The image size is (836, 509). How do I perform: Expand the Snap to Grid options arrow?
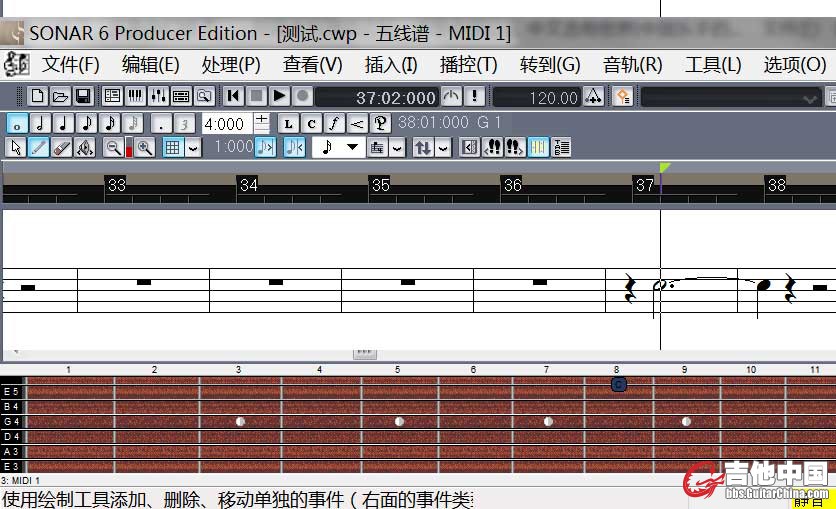[x=193, y=148]
